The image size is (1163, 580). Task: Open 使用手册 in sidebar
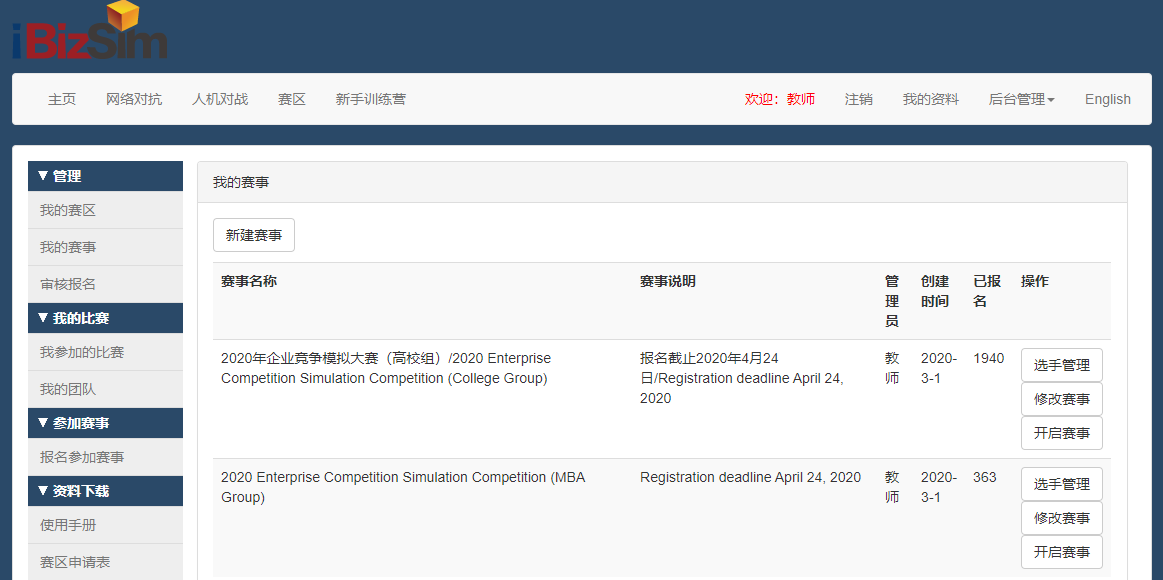click(x=105, y=525)
